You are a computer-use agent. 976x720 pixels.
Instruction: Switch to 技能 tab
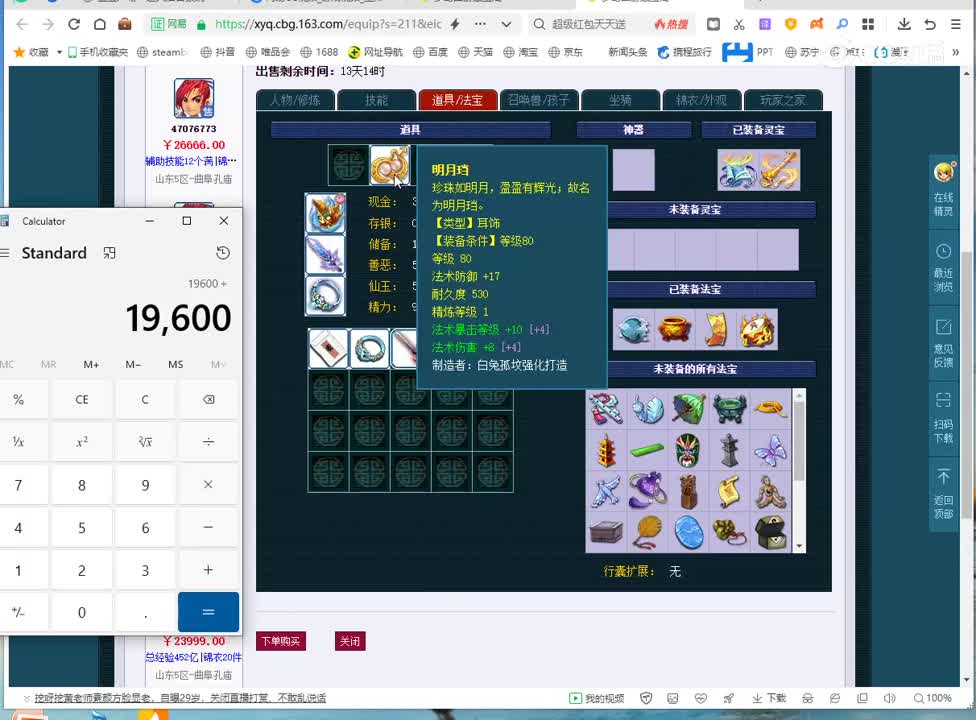tap(377, 100)
